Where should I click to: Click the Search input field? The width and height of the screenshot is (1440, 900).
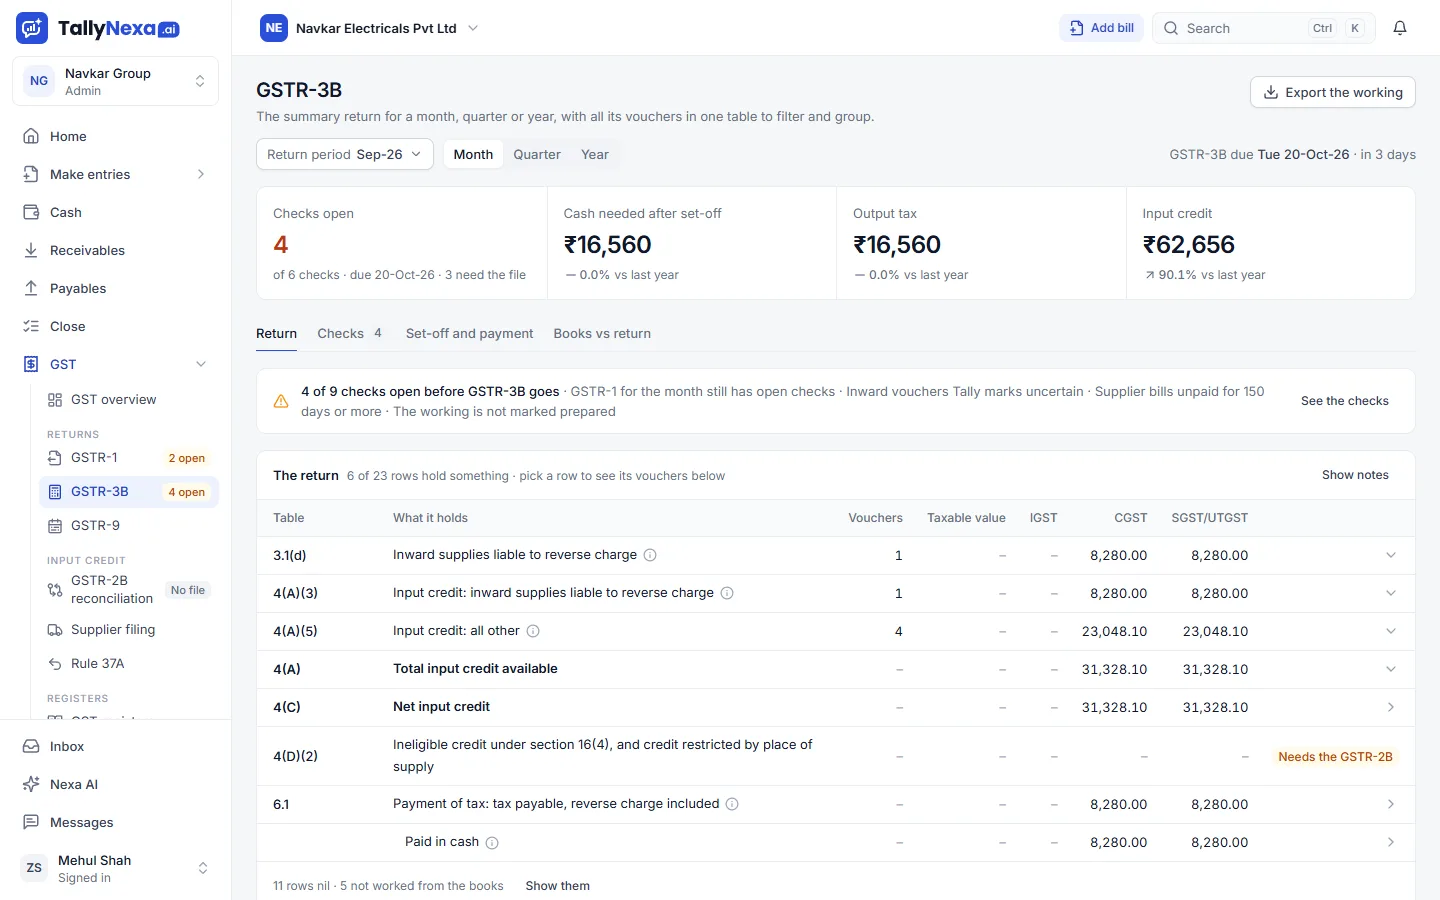pos(1264,28)
